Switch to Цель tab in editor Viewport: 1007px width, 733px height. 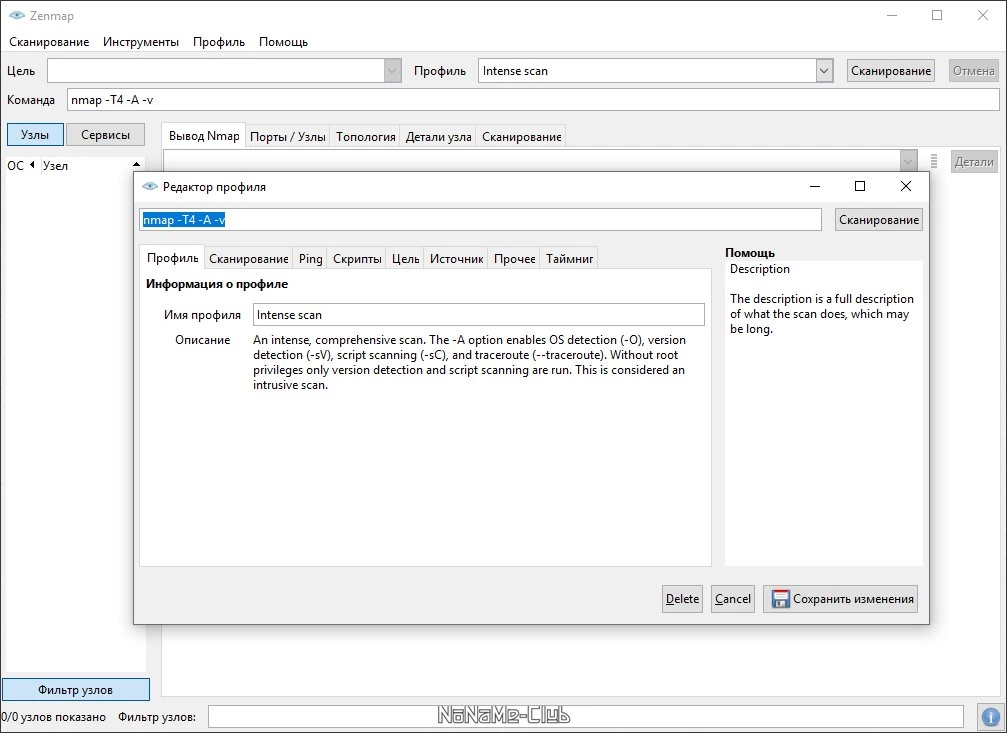click(x=405, y=259)
